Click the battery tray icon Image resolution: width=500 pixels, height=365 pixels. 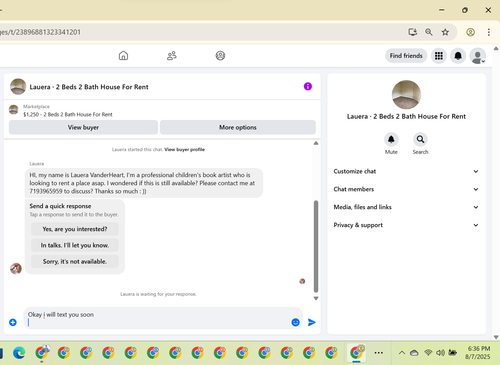453,352
